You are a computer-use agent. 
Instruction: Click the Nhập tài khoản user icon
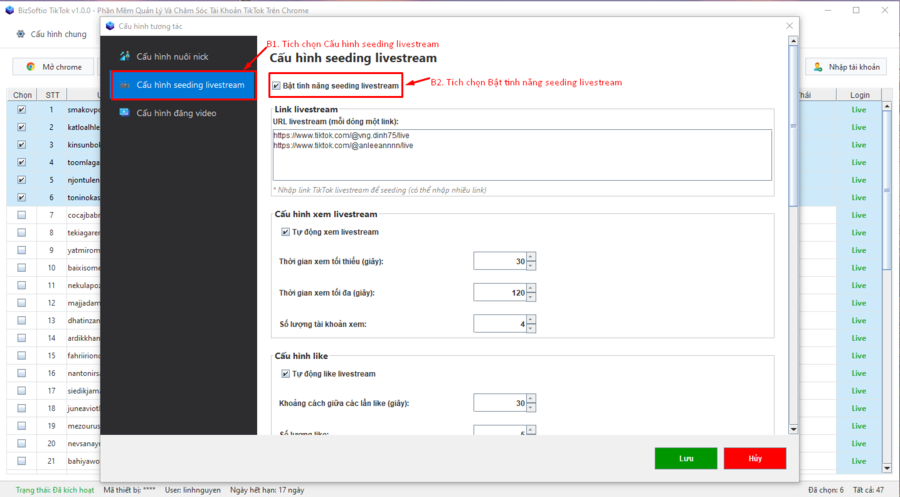(x=818, y=67)
